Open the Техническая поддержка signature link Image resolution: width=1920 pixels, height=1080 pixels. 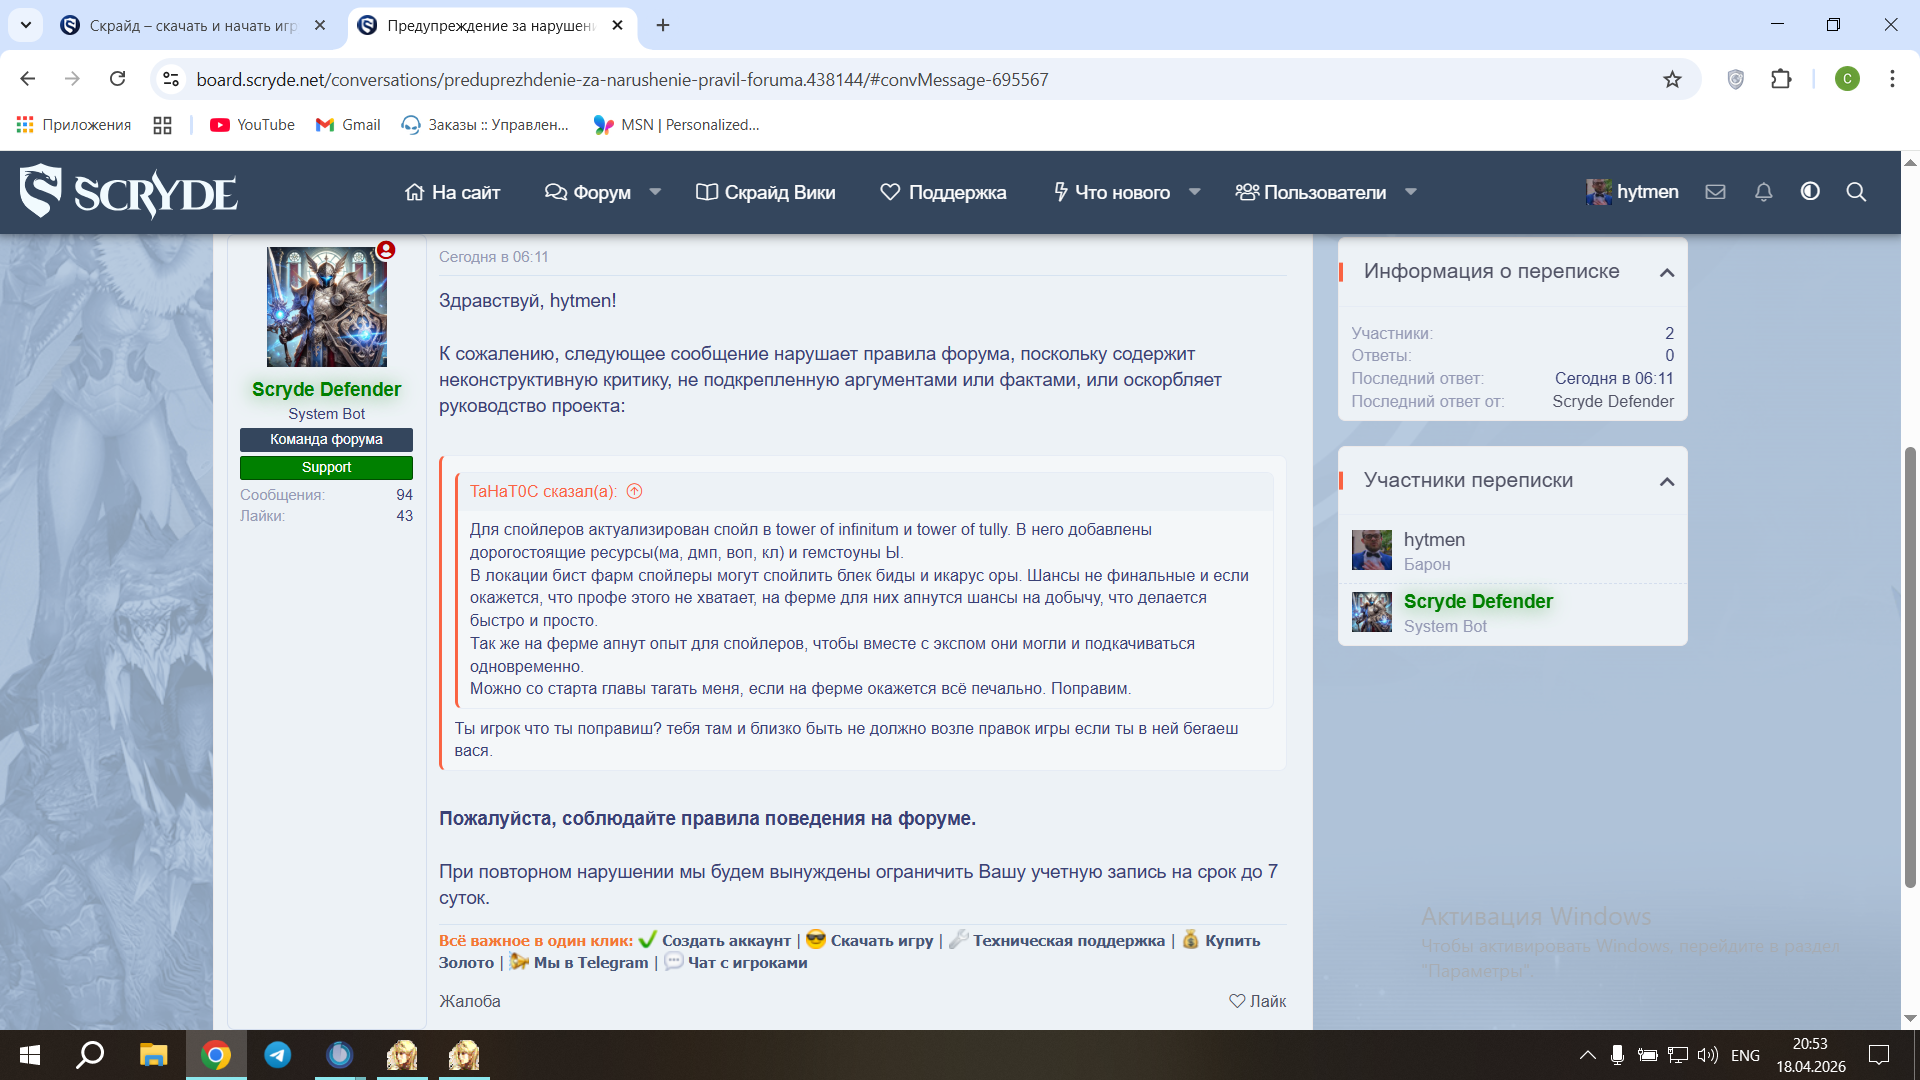point(1068,940)
